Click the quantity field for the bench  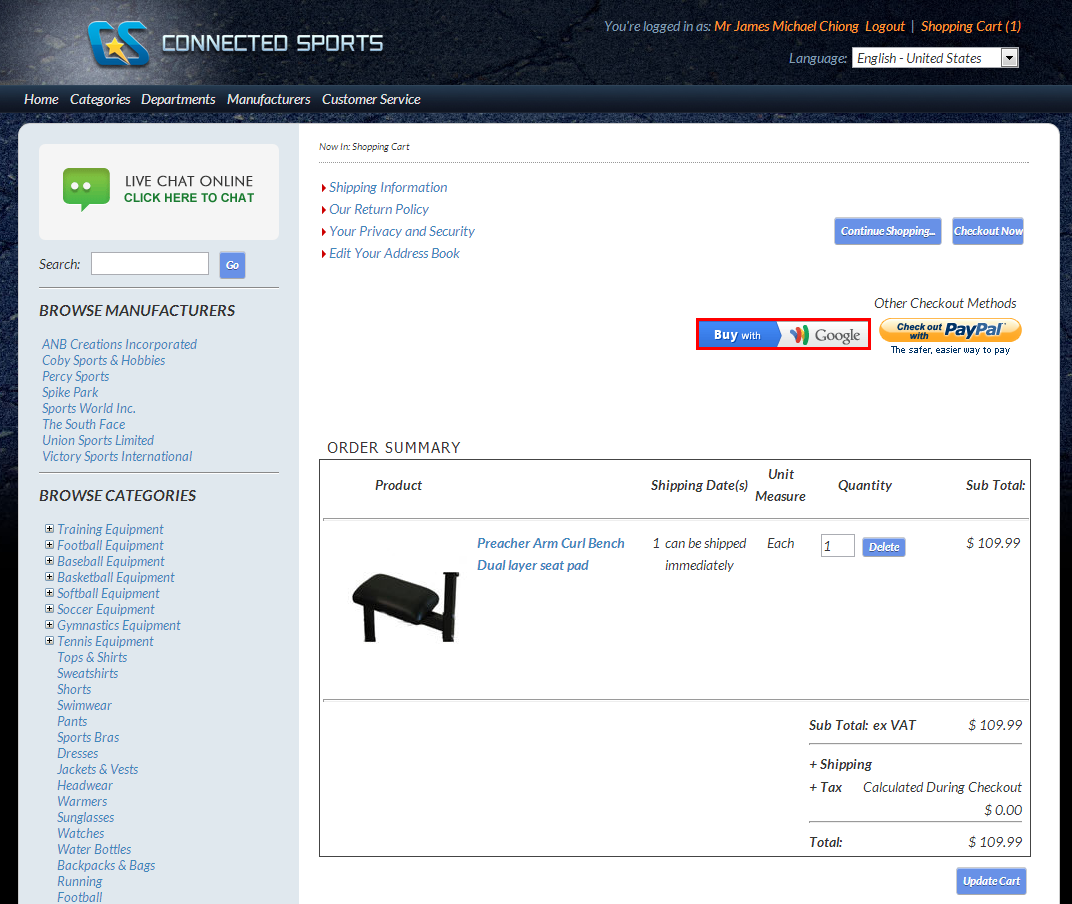(x=838, y=546)
